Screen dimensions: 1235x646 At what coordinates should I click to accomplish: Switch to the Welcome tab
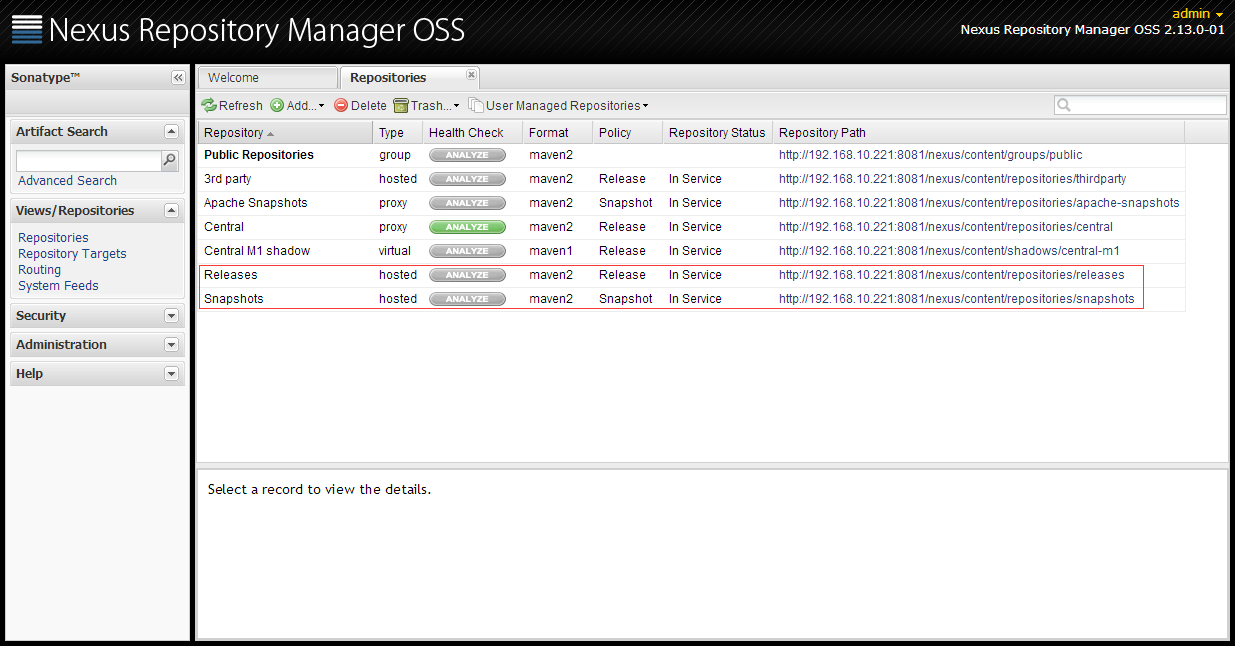pyautogui.click(x=267, y=78)
